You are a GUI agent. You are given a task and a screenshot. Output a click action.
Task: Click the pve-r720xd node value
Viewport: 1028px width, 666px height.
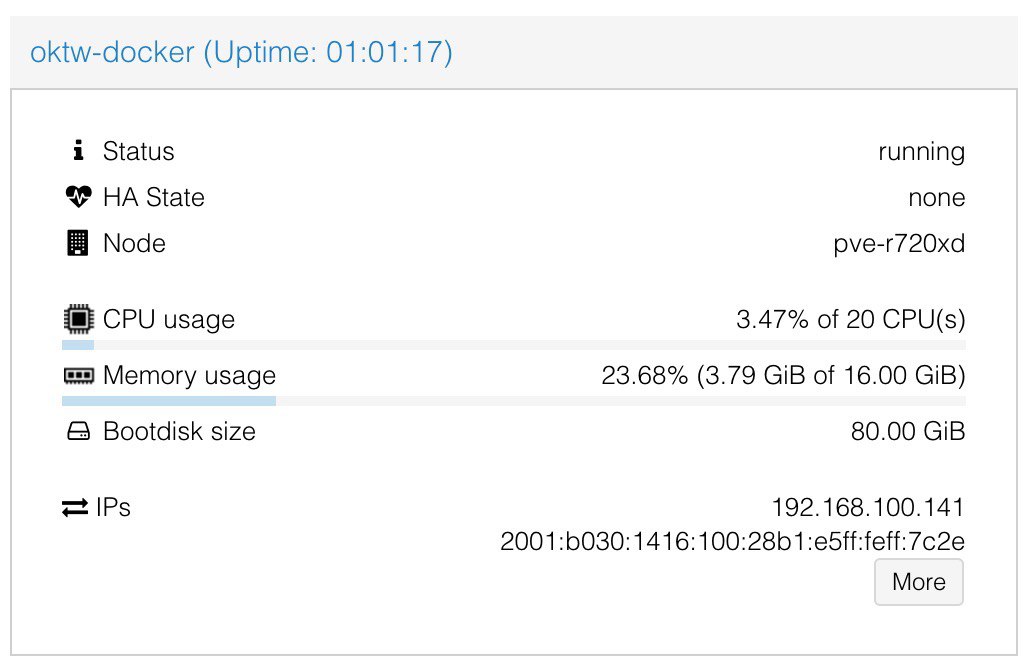899,243
